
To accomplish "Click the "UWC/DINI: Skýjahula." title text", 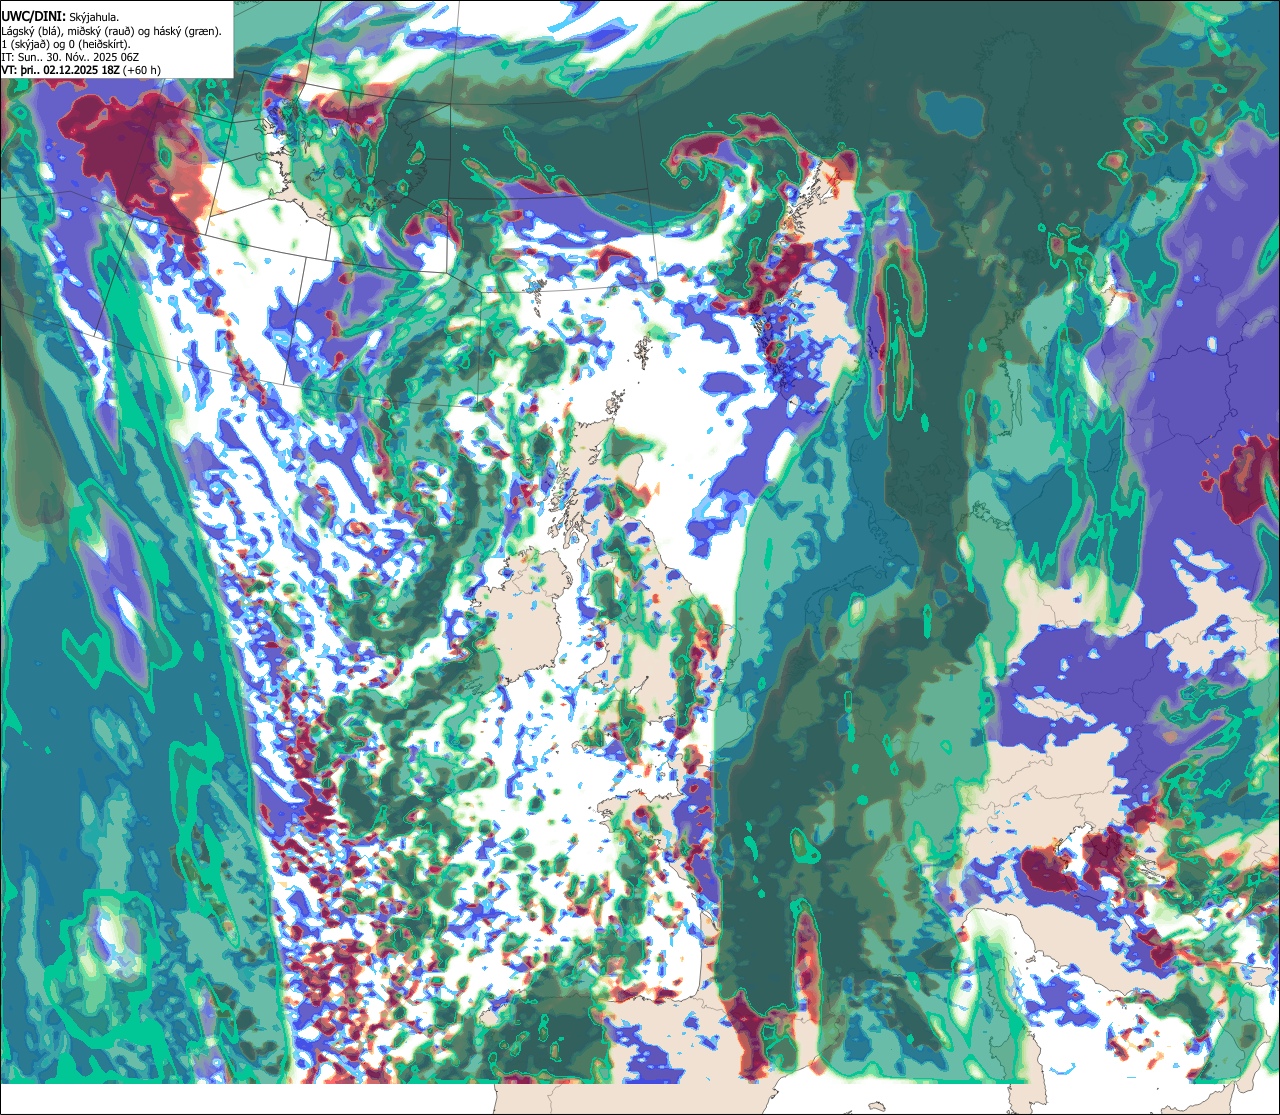I will tap(61, 16).
